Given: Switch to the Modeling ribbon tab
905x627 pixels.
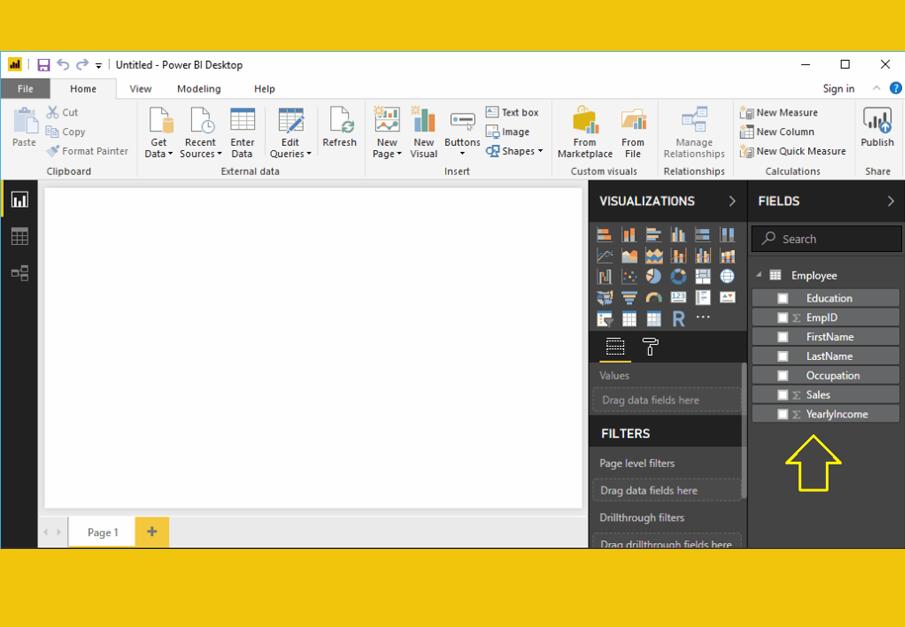Looking at the screenshot, I should click(199, 89).
